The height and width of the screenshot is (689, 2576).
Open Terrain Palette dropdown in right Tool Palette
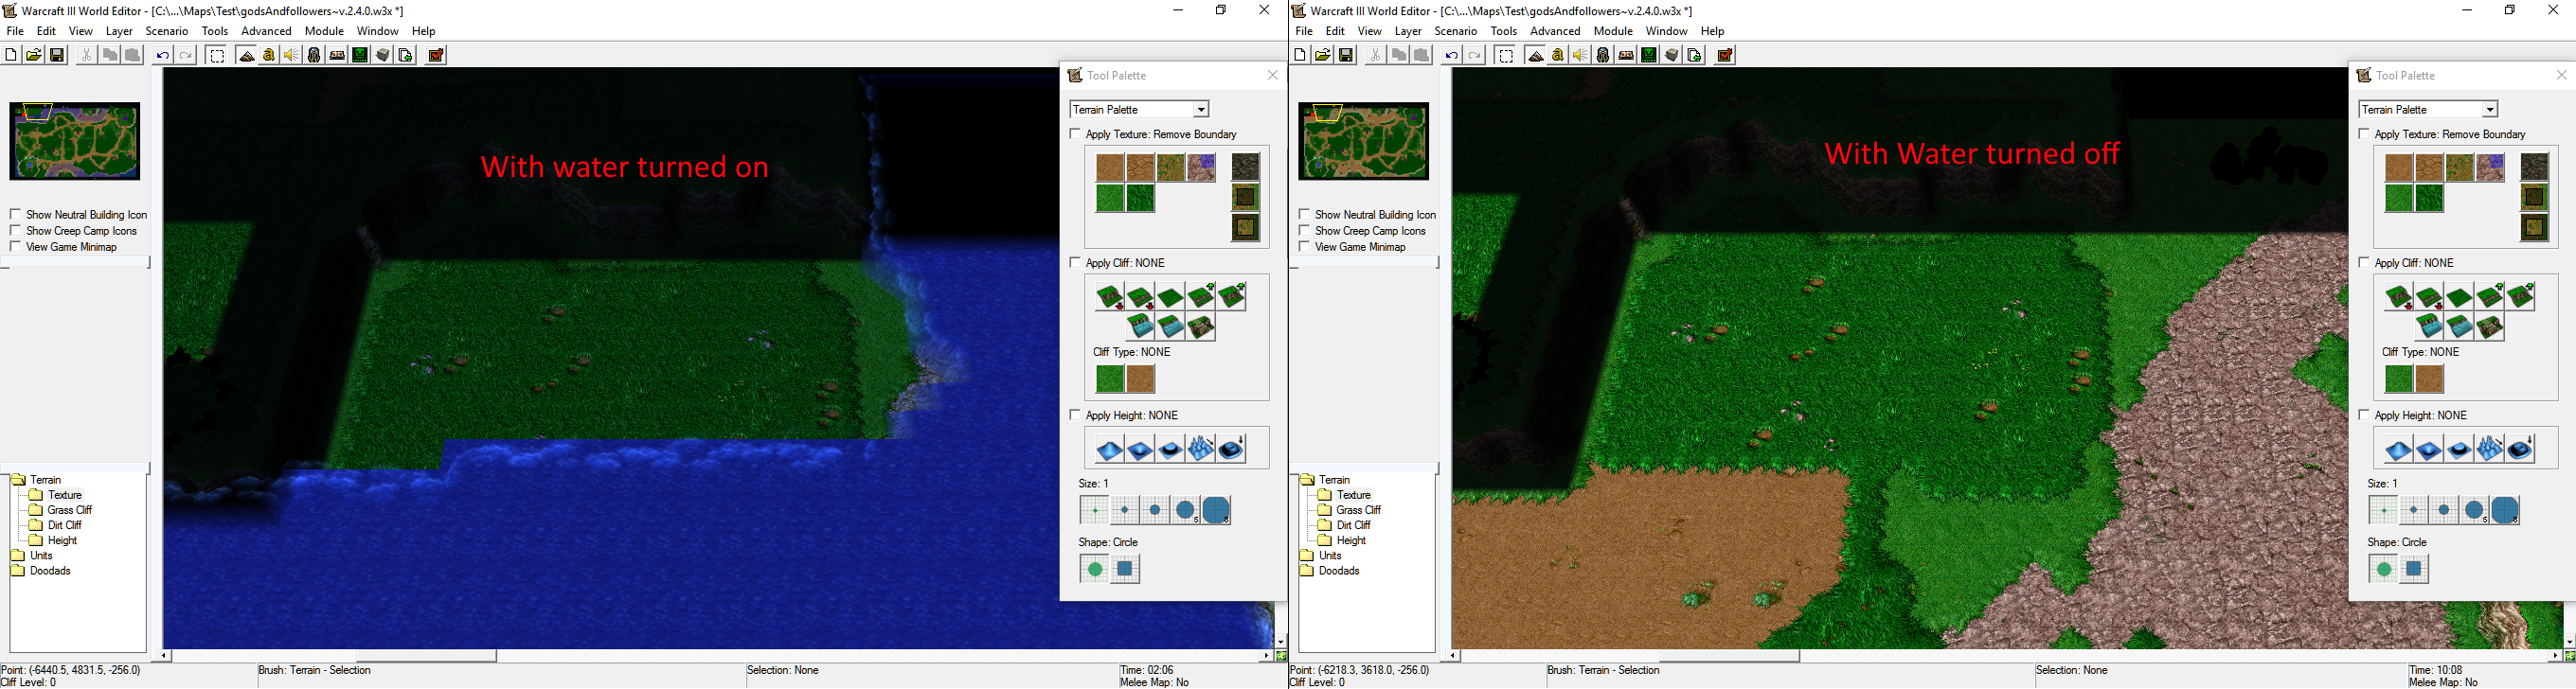tap(2429, 109)
